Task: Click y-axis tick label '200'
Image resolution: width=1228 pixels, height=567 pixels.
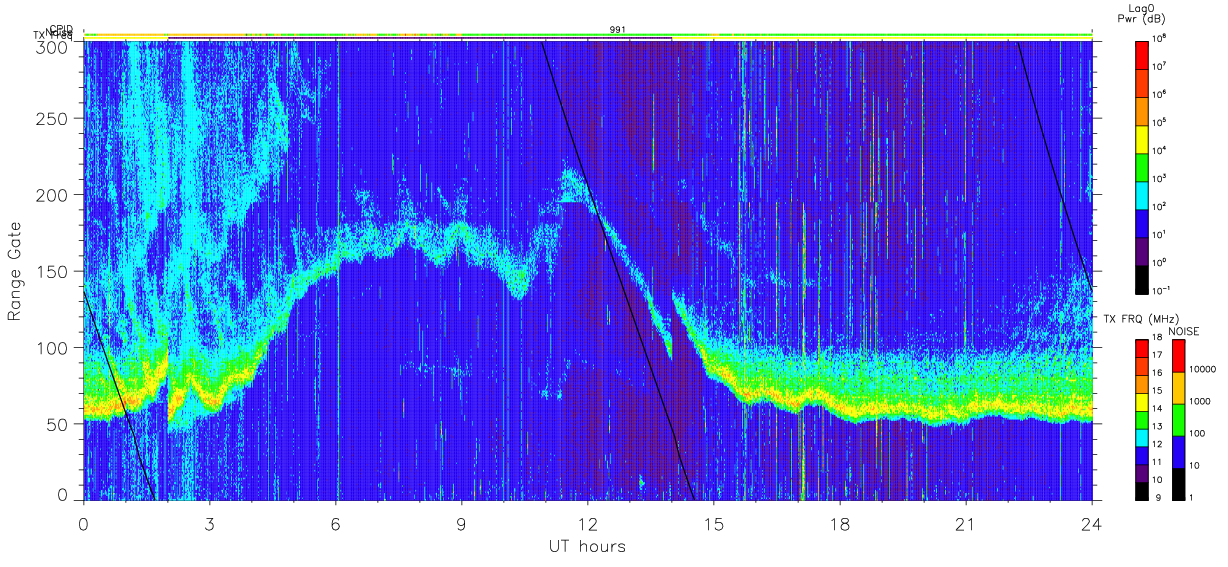Action: pos(54,195)
